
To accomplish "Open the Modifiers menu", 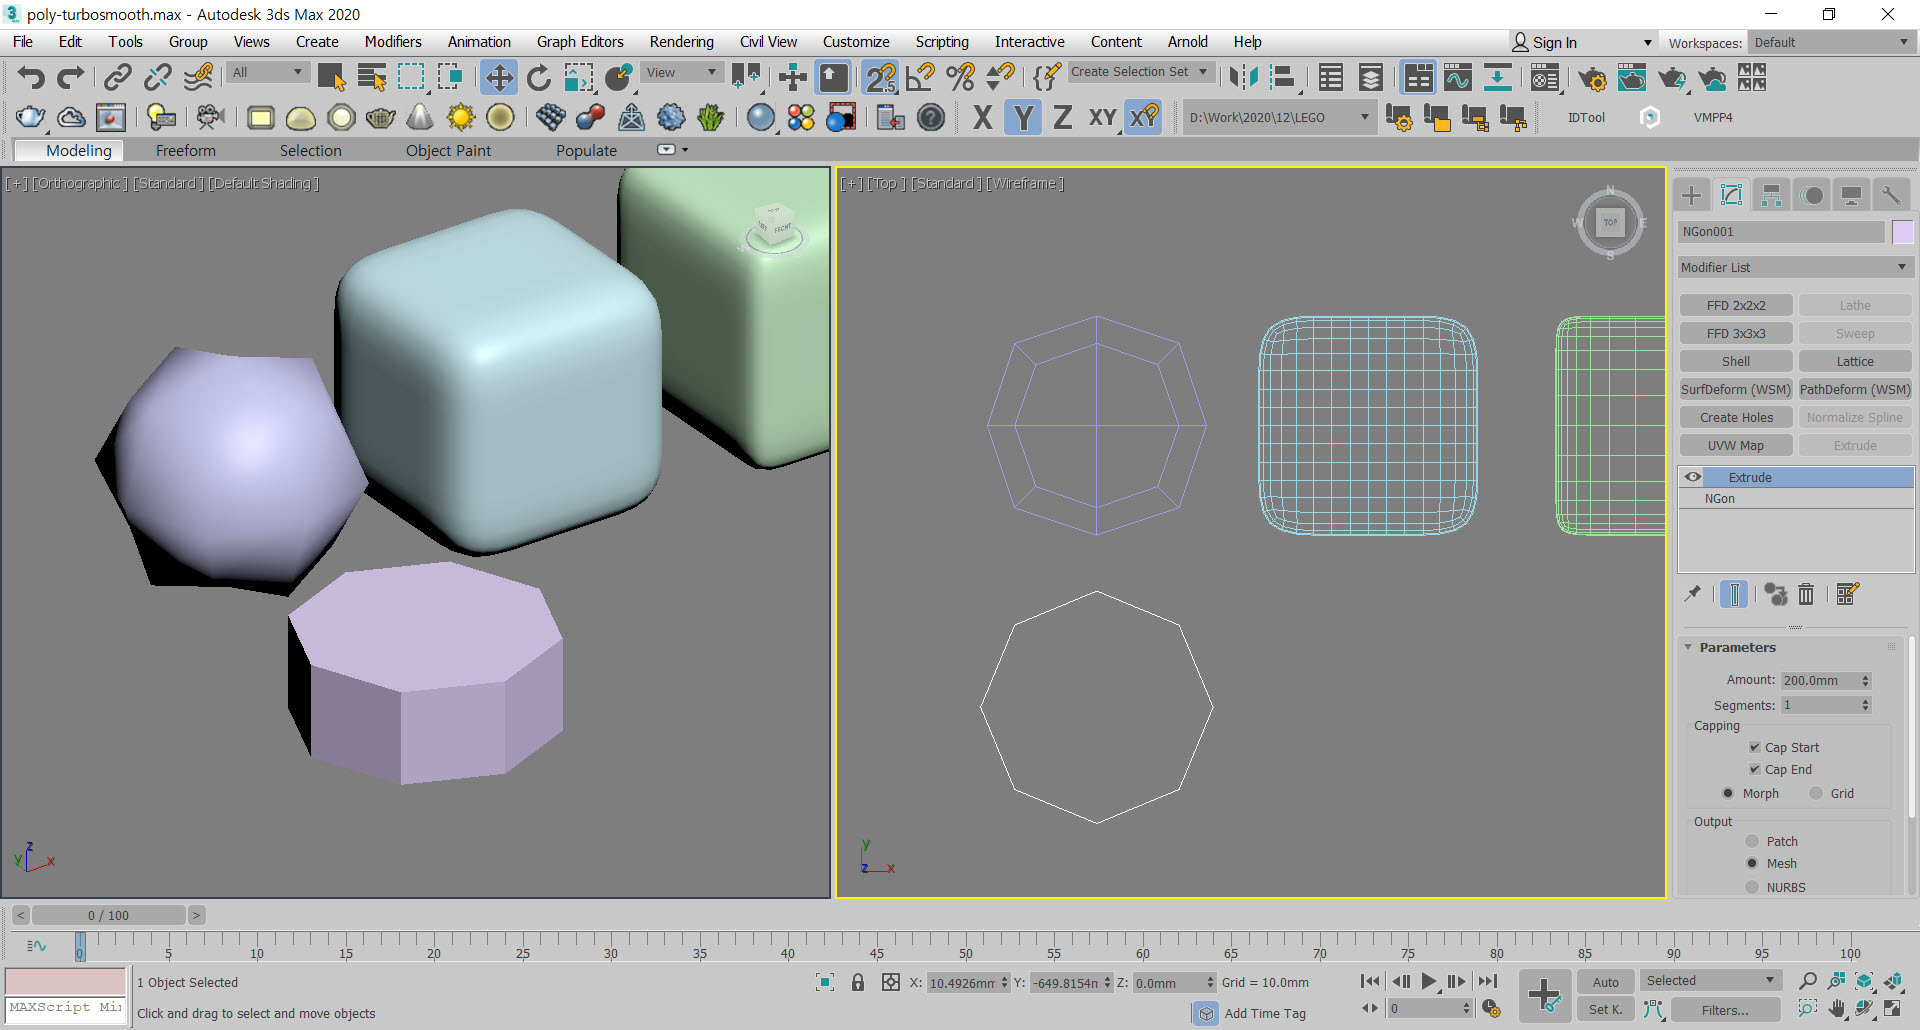I will (x=393, y=42).
